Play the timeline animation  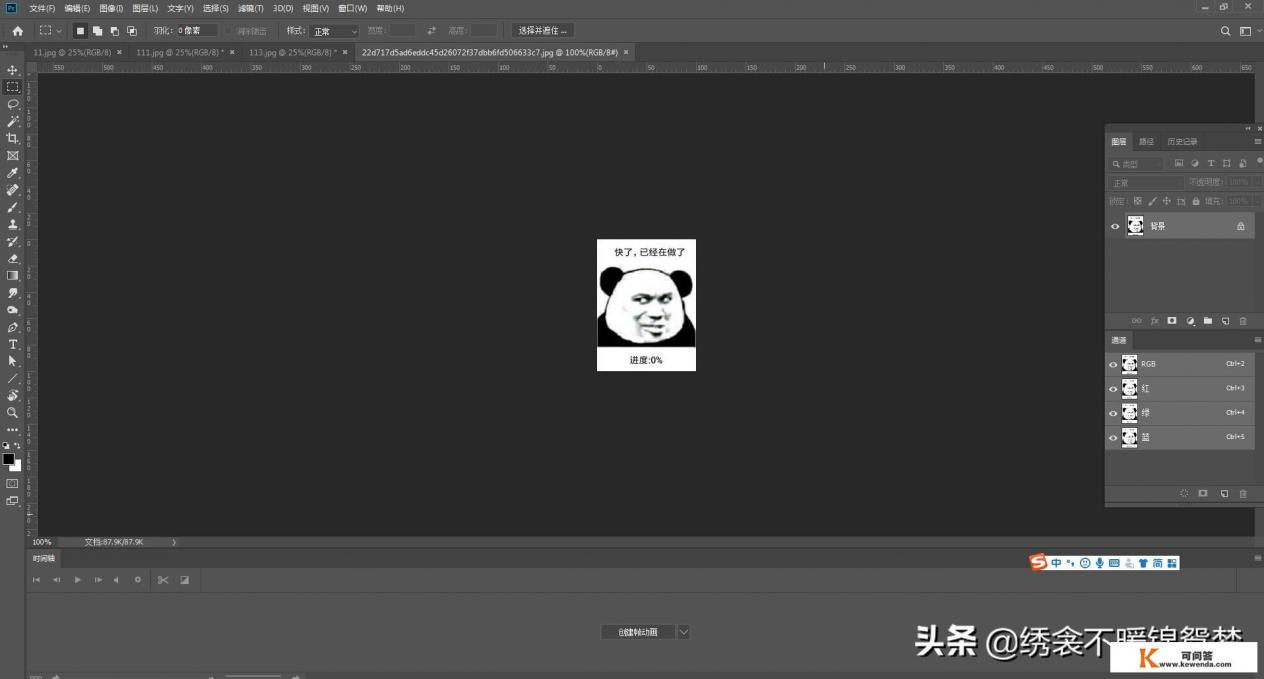[x=77, y=580]
